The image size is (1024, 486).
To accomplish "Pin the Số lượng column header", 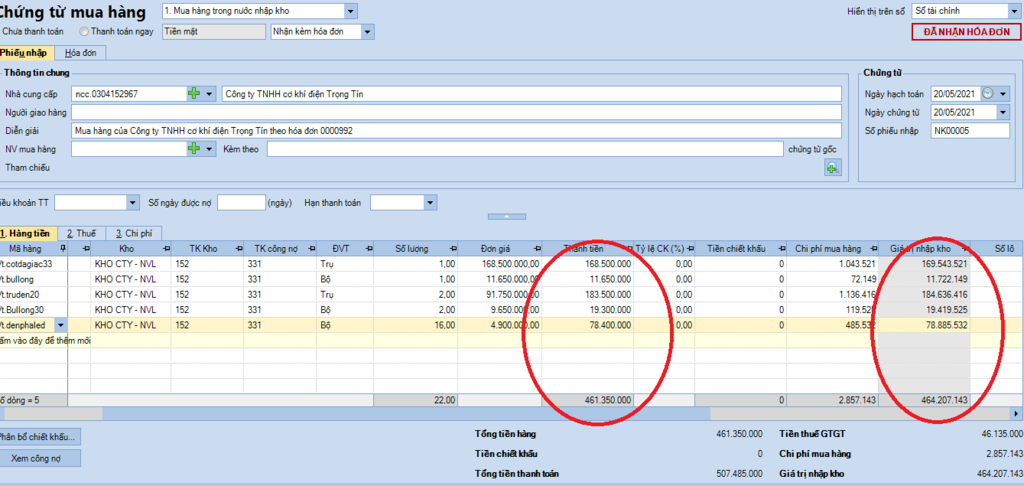I will click(x=453, y=249).
